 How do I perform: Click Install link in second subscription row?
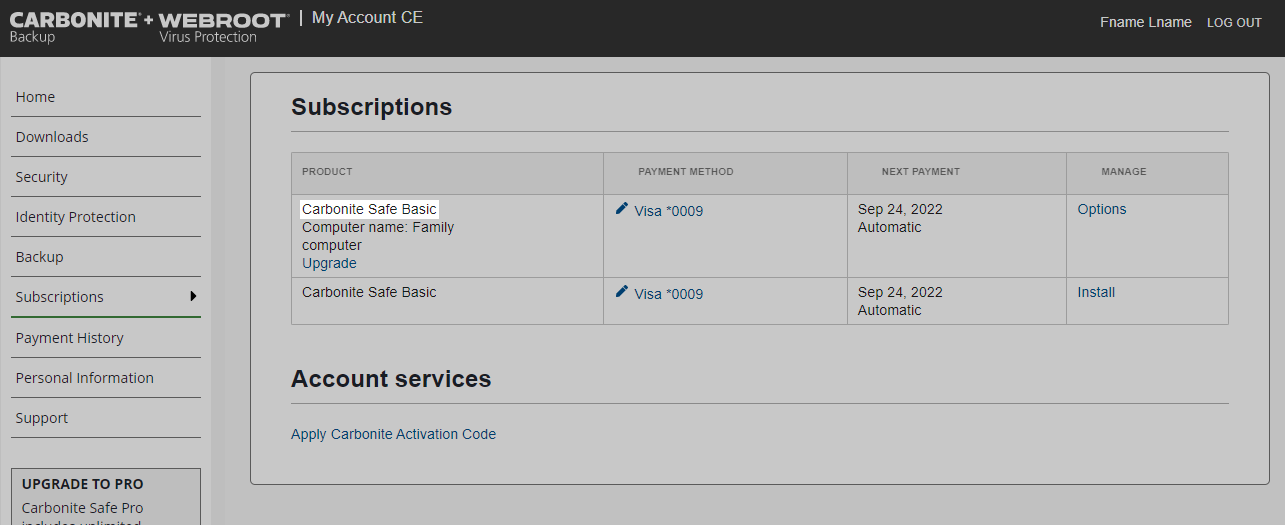(x=1096, y=292)
